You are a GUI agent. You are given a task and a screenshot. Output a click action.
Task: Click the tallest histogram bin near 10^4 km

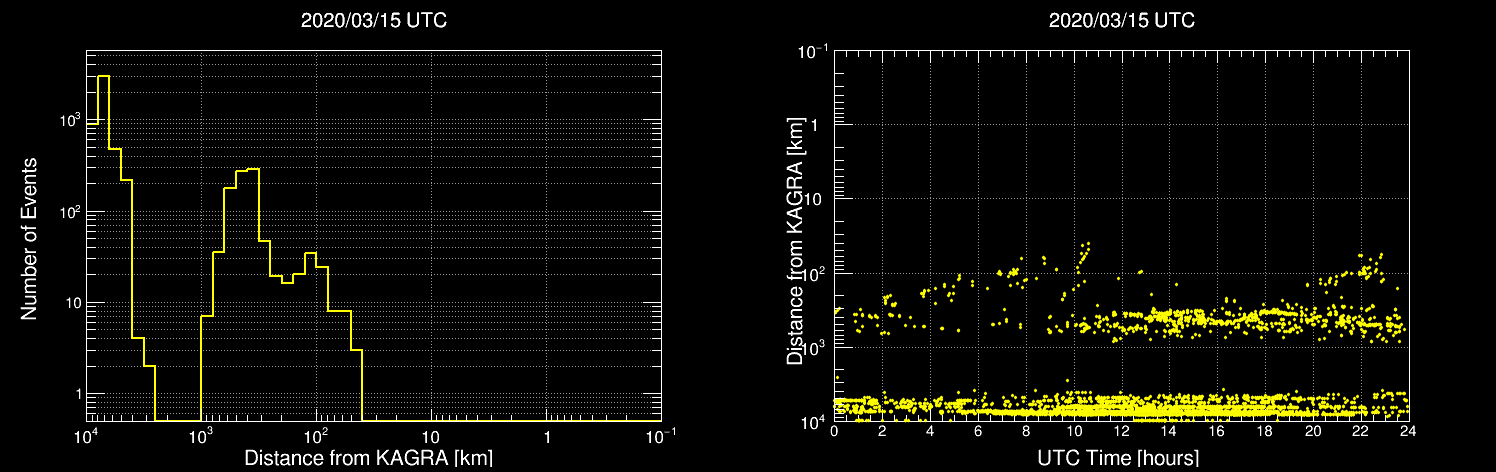pyautogui.click(x=103, y=248)
